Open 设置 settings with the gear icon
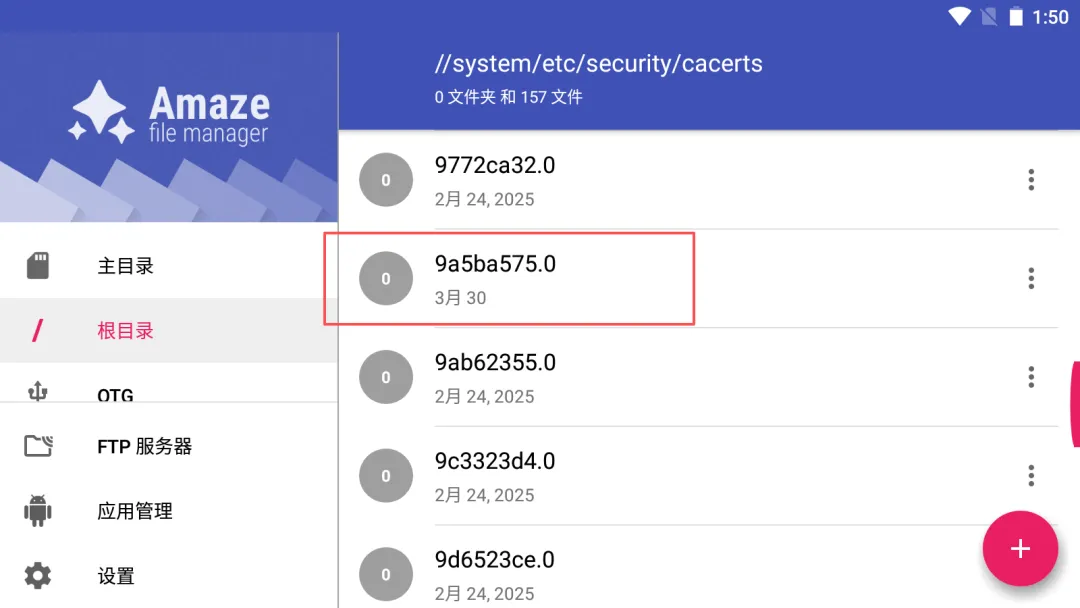 tap(115, 576)
